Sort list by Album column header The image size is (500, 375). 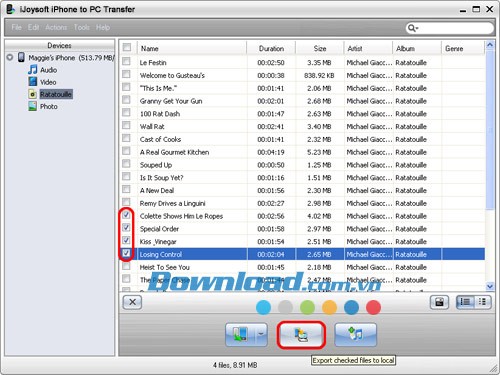point(417,48)
